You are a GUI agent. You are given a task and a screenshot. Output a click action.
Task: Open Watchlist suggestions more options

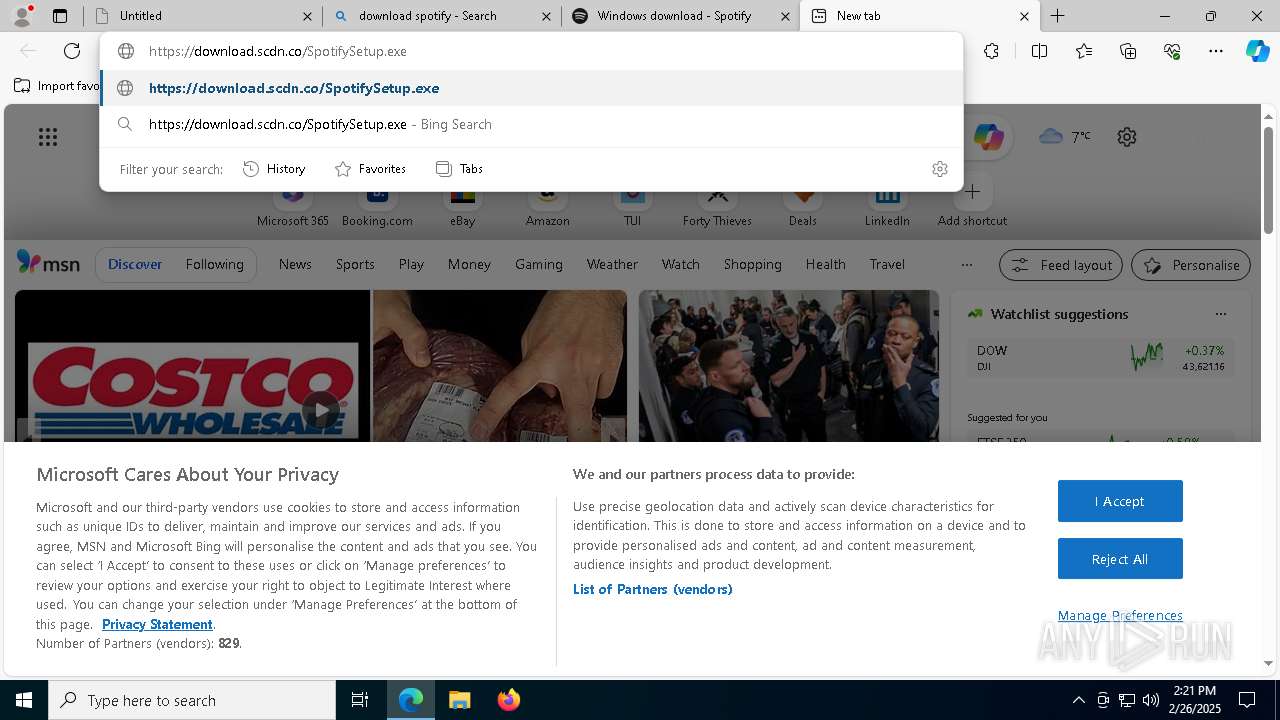(1221, 314)
